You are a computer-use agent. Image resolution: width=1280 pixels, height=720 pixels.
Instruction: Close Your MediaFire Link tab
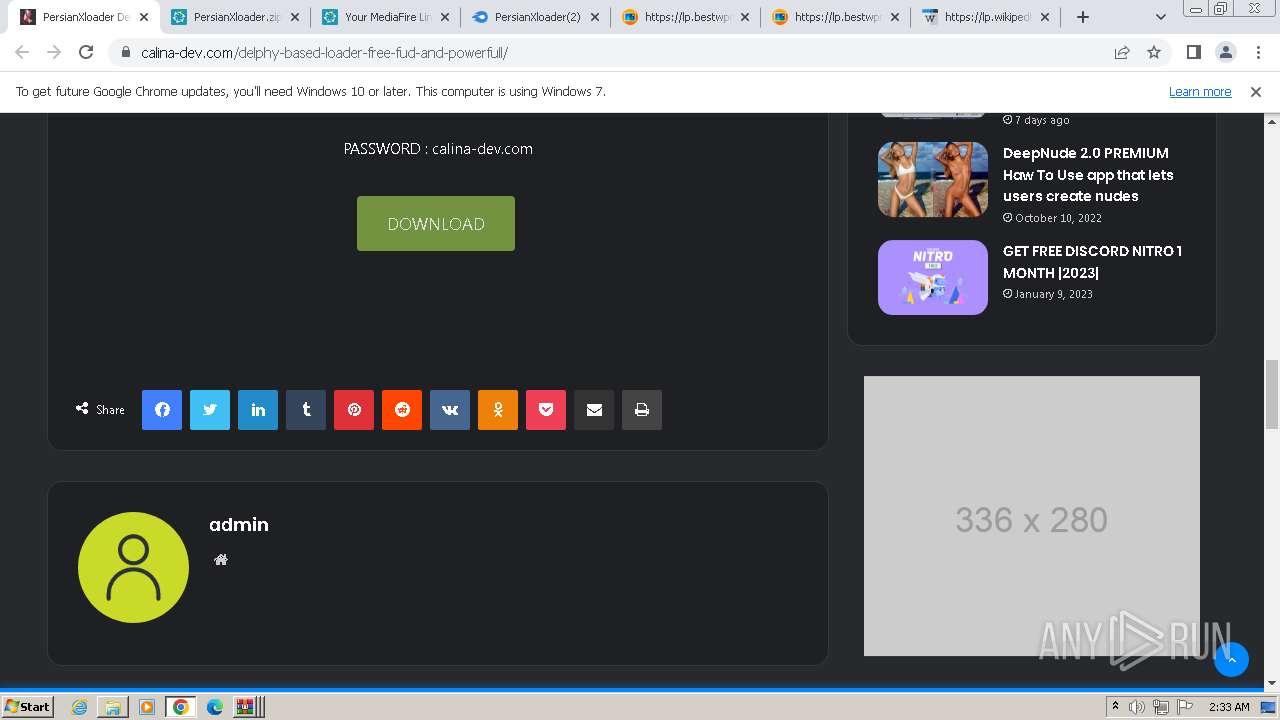[444, 17]
